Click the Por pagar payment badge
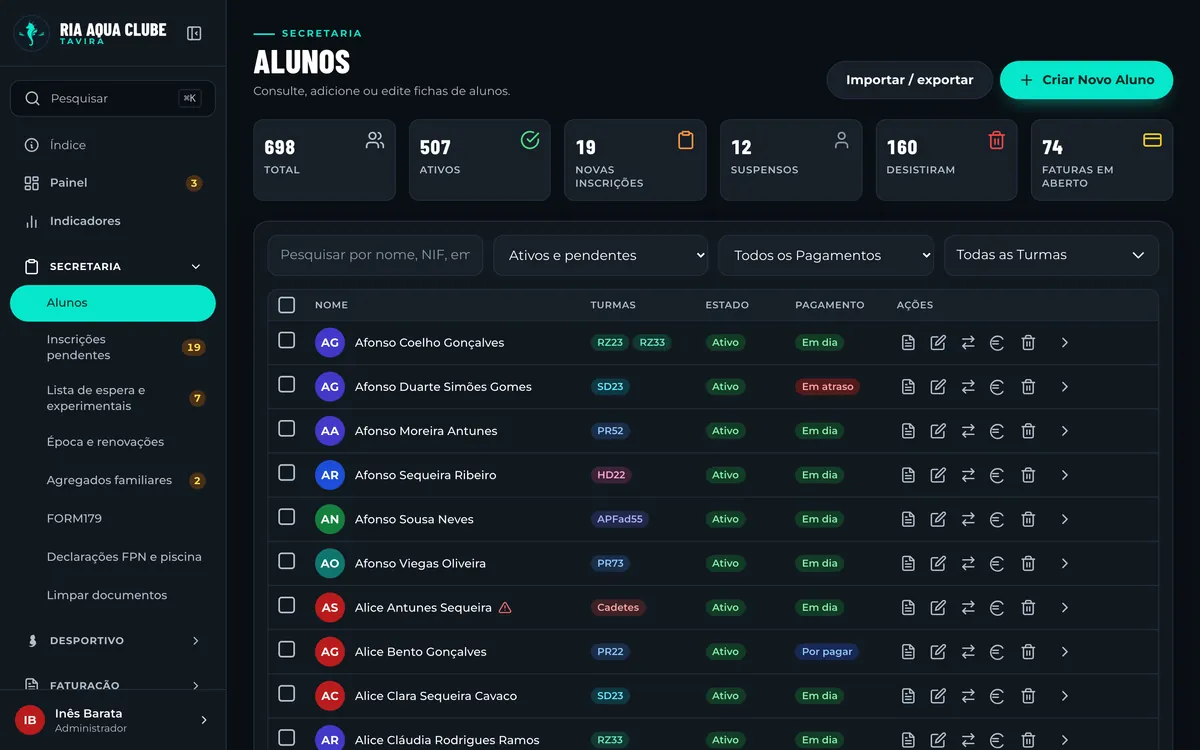1200x750 pixels. pyautogui.click(x=827, y=651)
